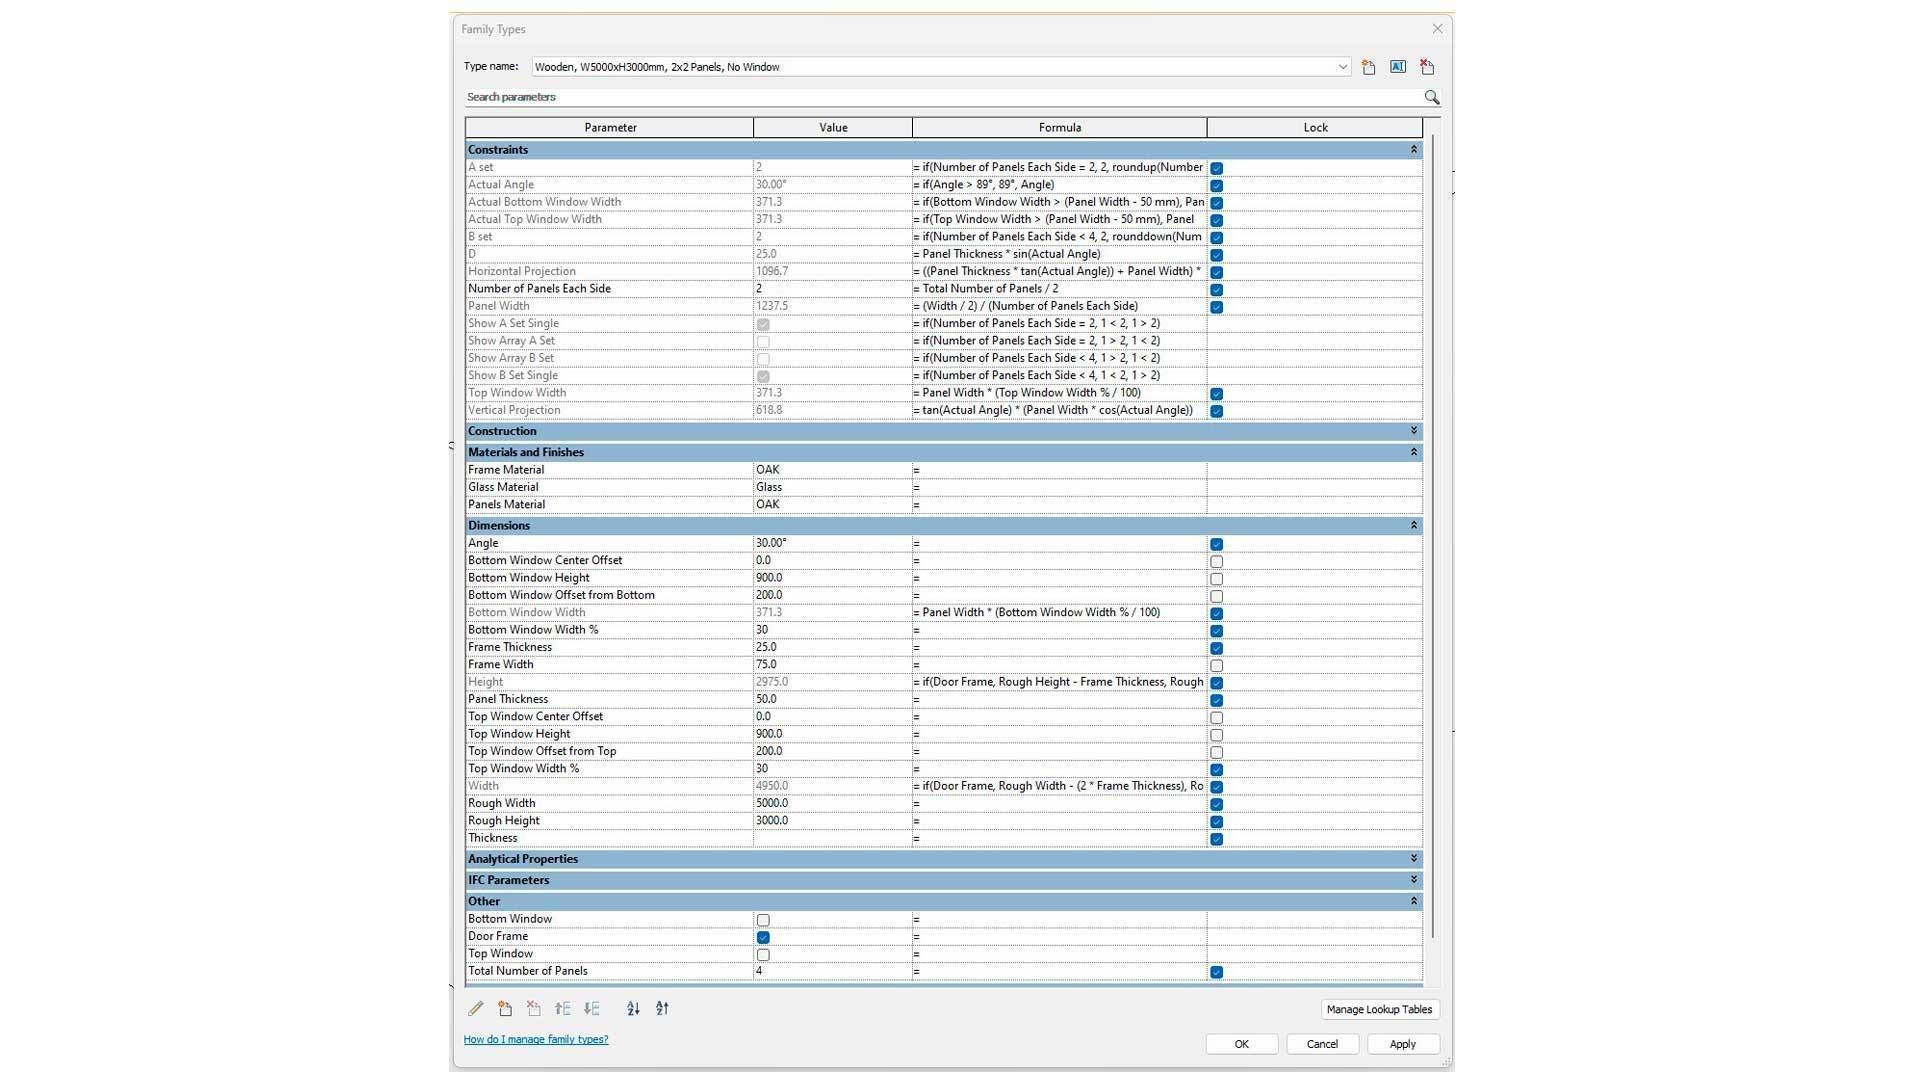The height and width of the screenshot is (1080, 1920).
Task: Expand the Construction parameter group
Action: pyautogui.click(x=1413, y=431)
